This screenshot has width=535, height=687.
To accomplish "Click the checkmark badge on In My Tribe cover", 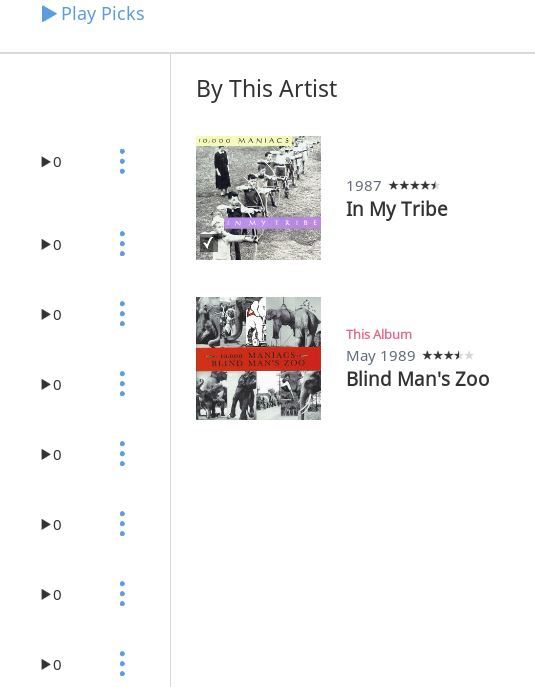I will click(x=209, y=242).
